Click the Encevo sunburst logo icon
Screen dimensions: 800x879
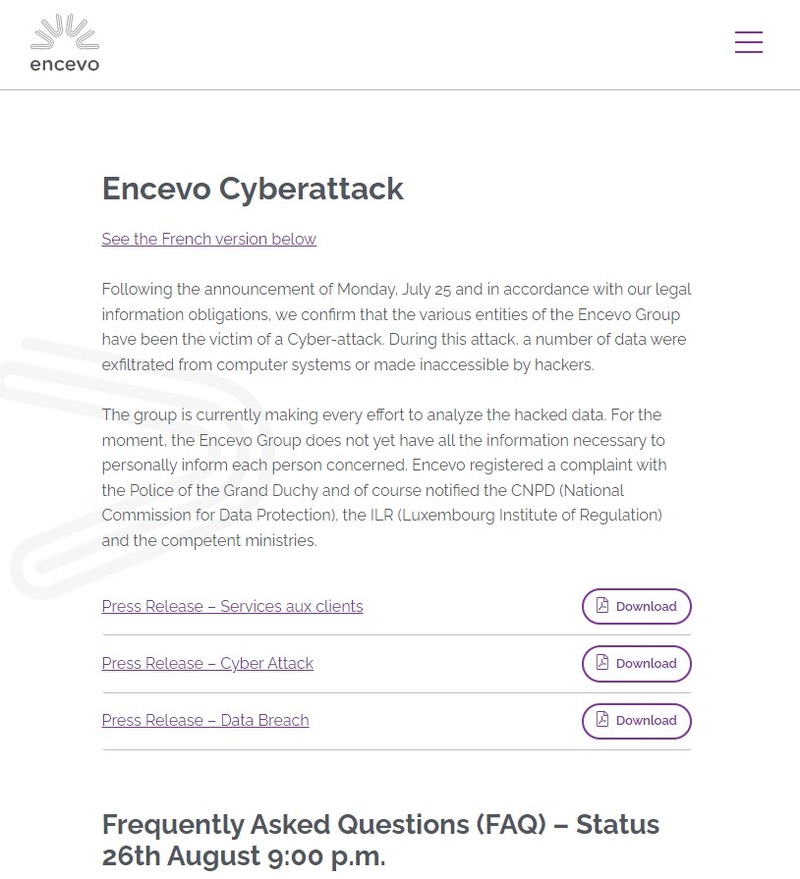click(x=64, y=32)
